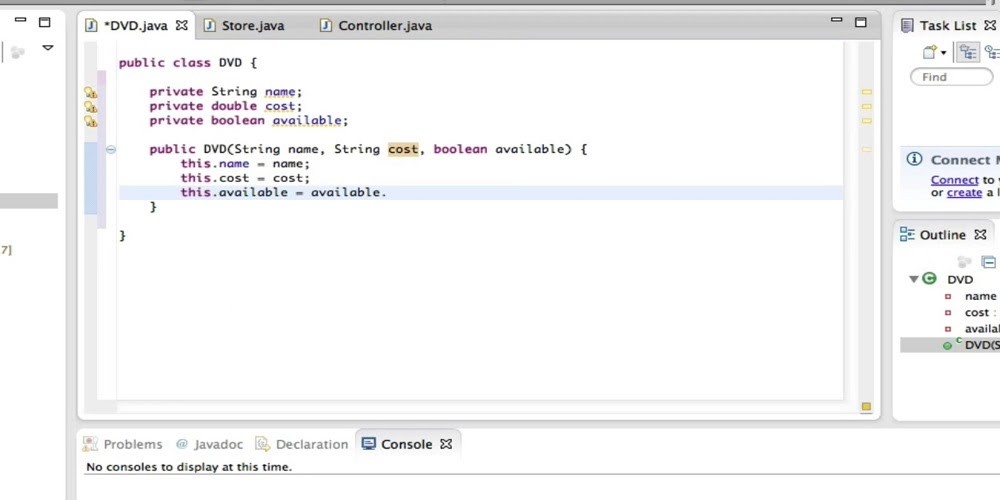This screenshot has height=500, width=1000.
Task: Close the Console view with its X icon
Action: (x=446, y=444)
